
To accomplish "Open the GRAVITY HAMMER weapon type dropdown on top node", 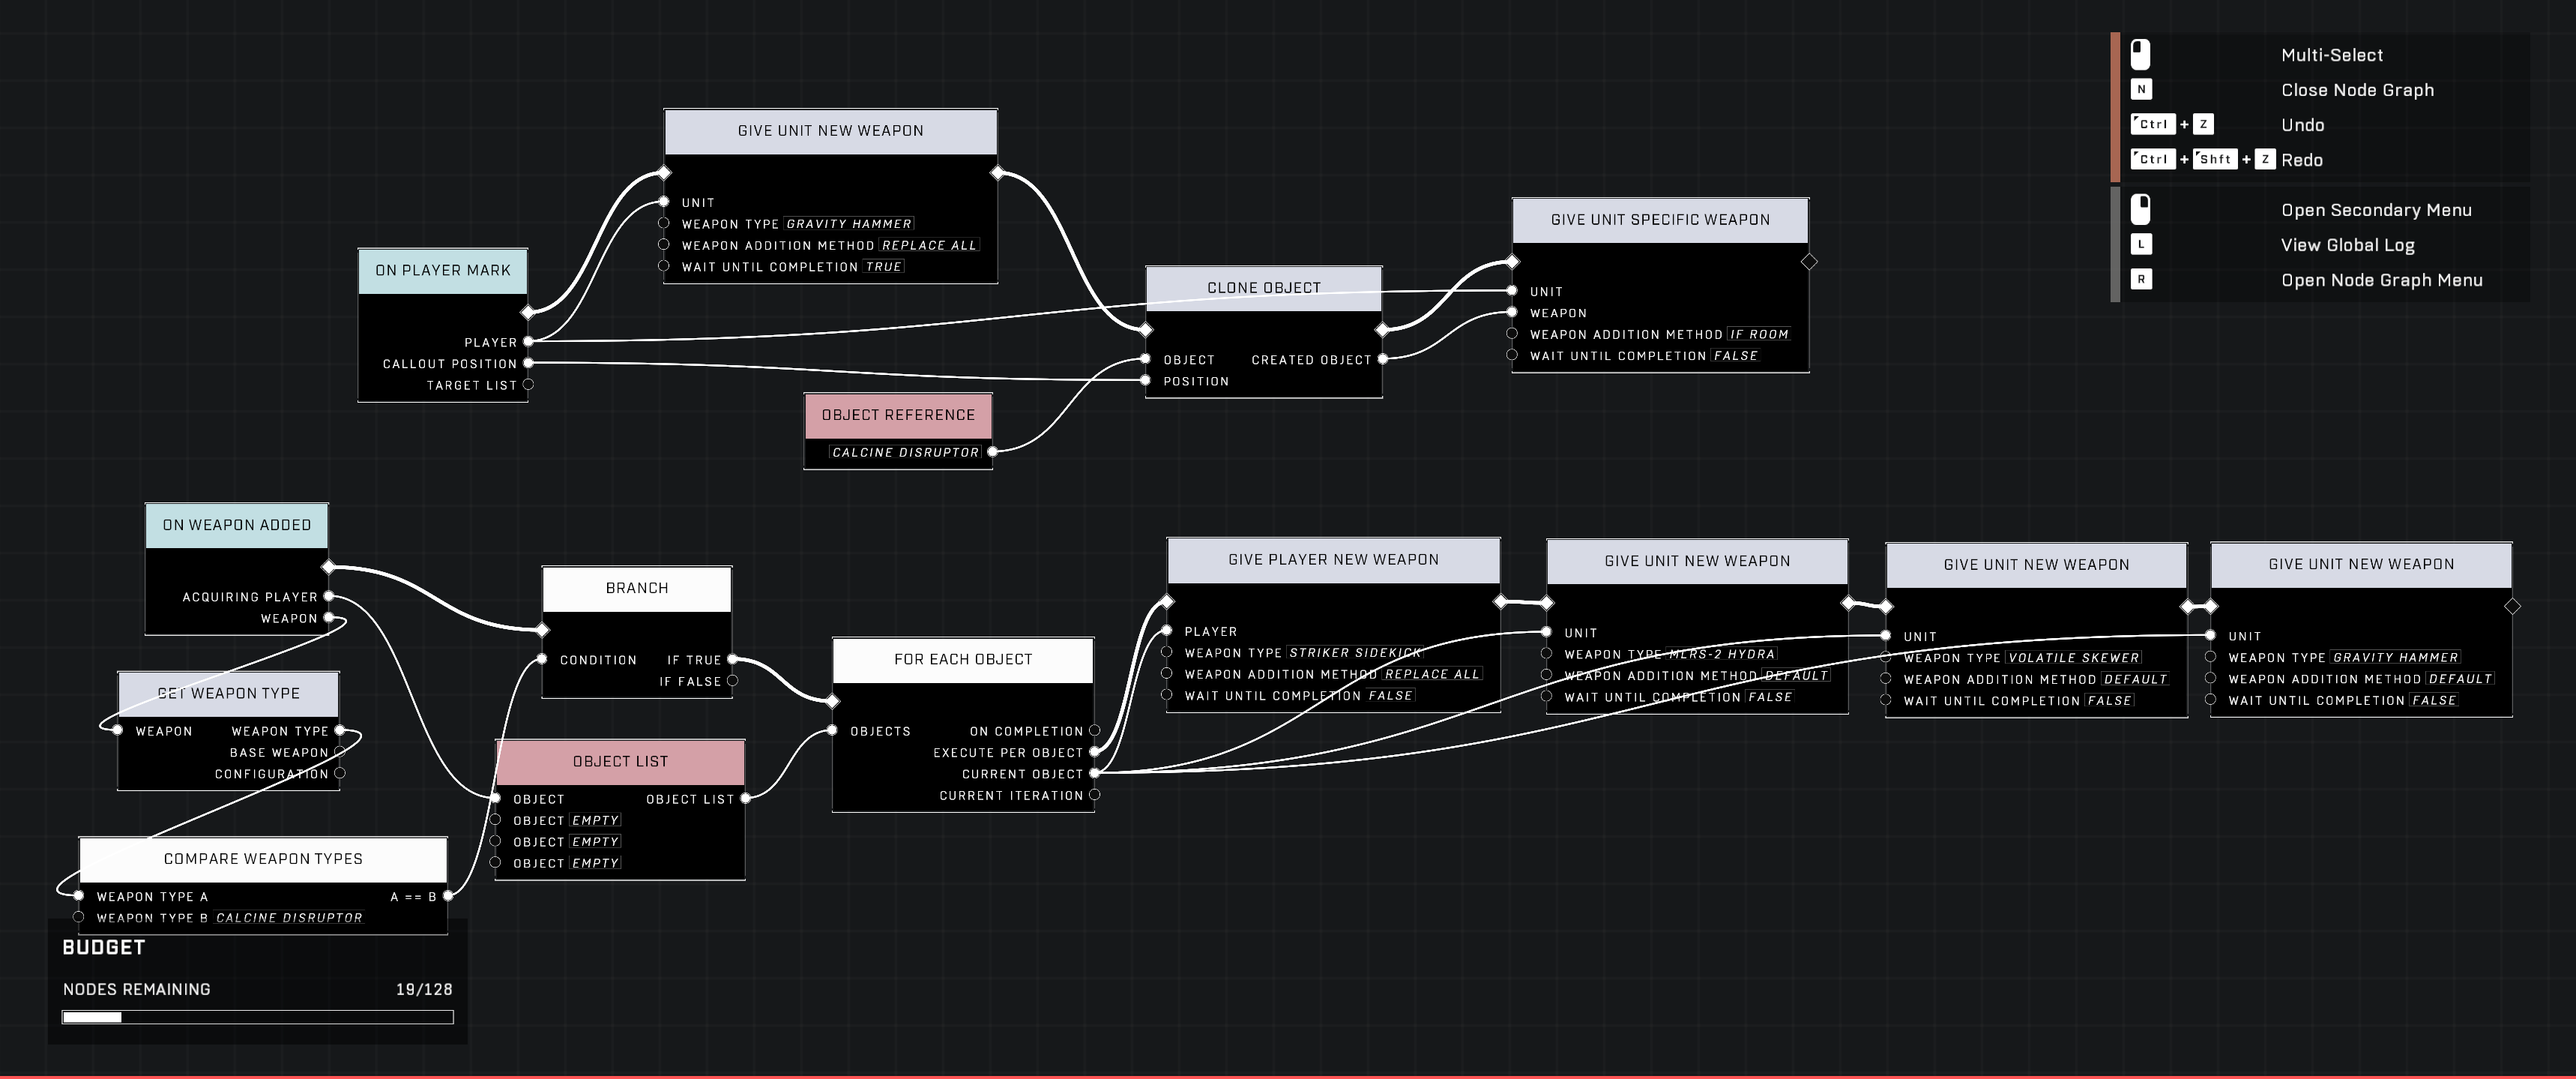I will click(848, 224).
